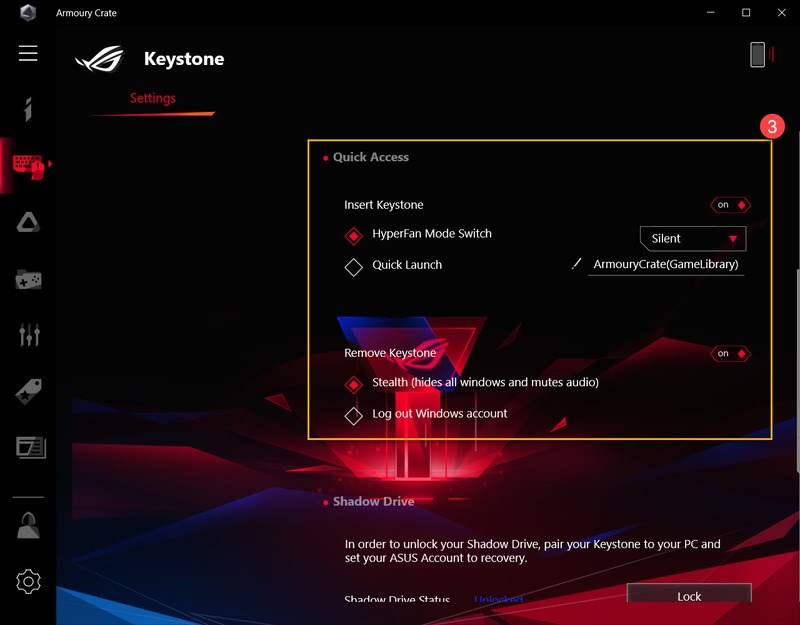Click the Insert Keystone label

(384, 205)
